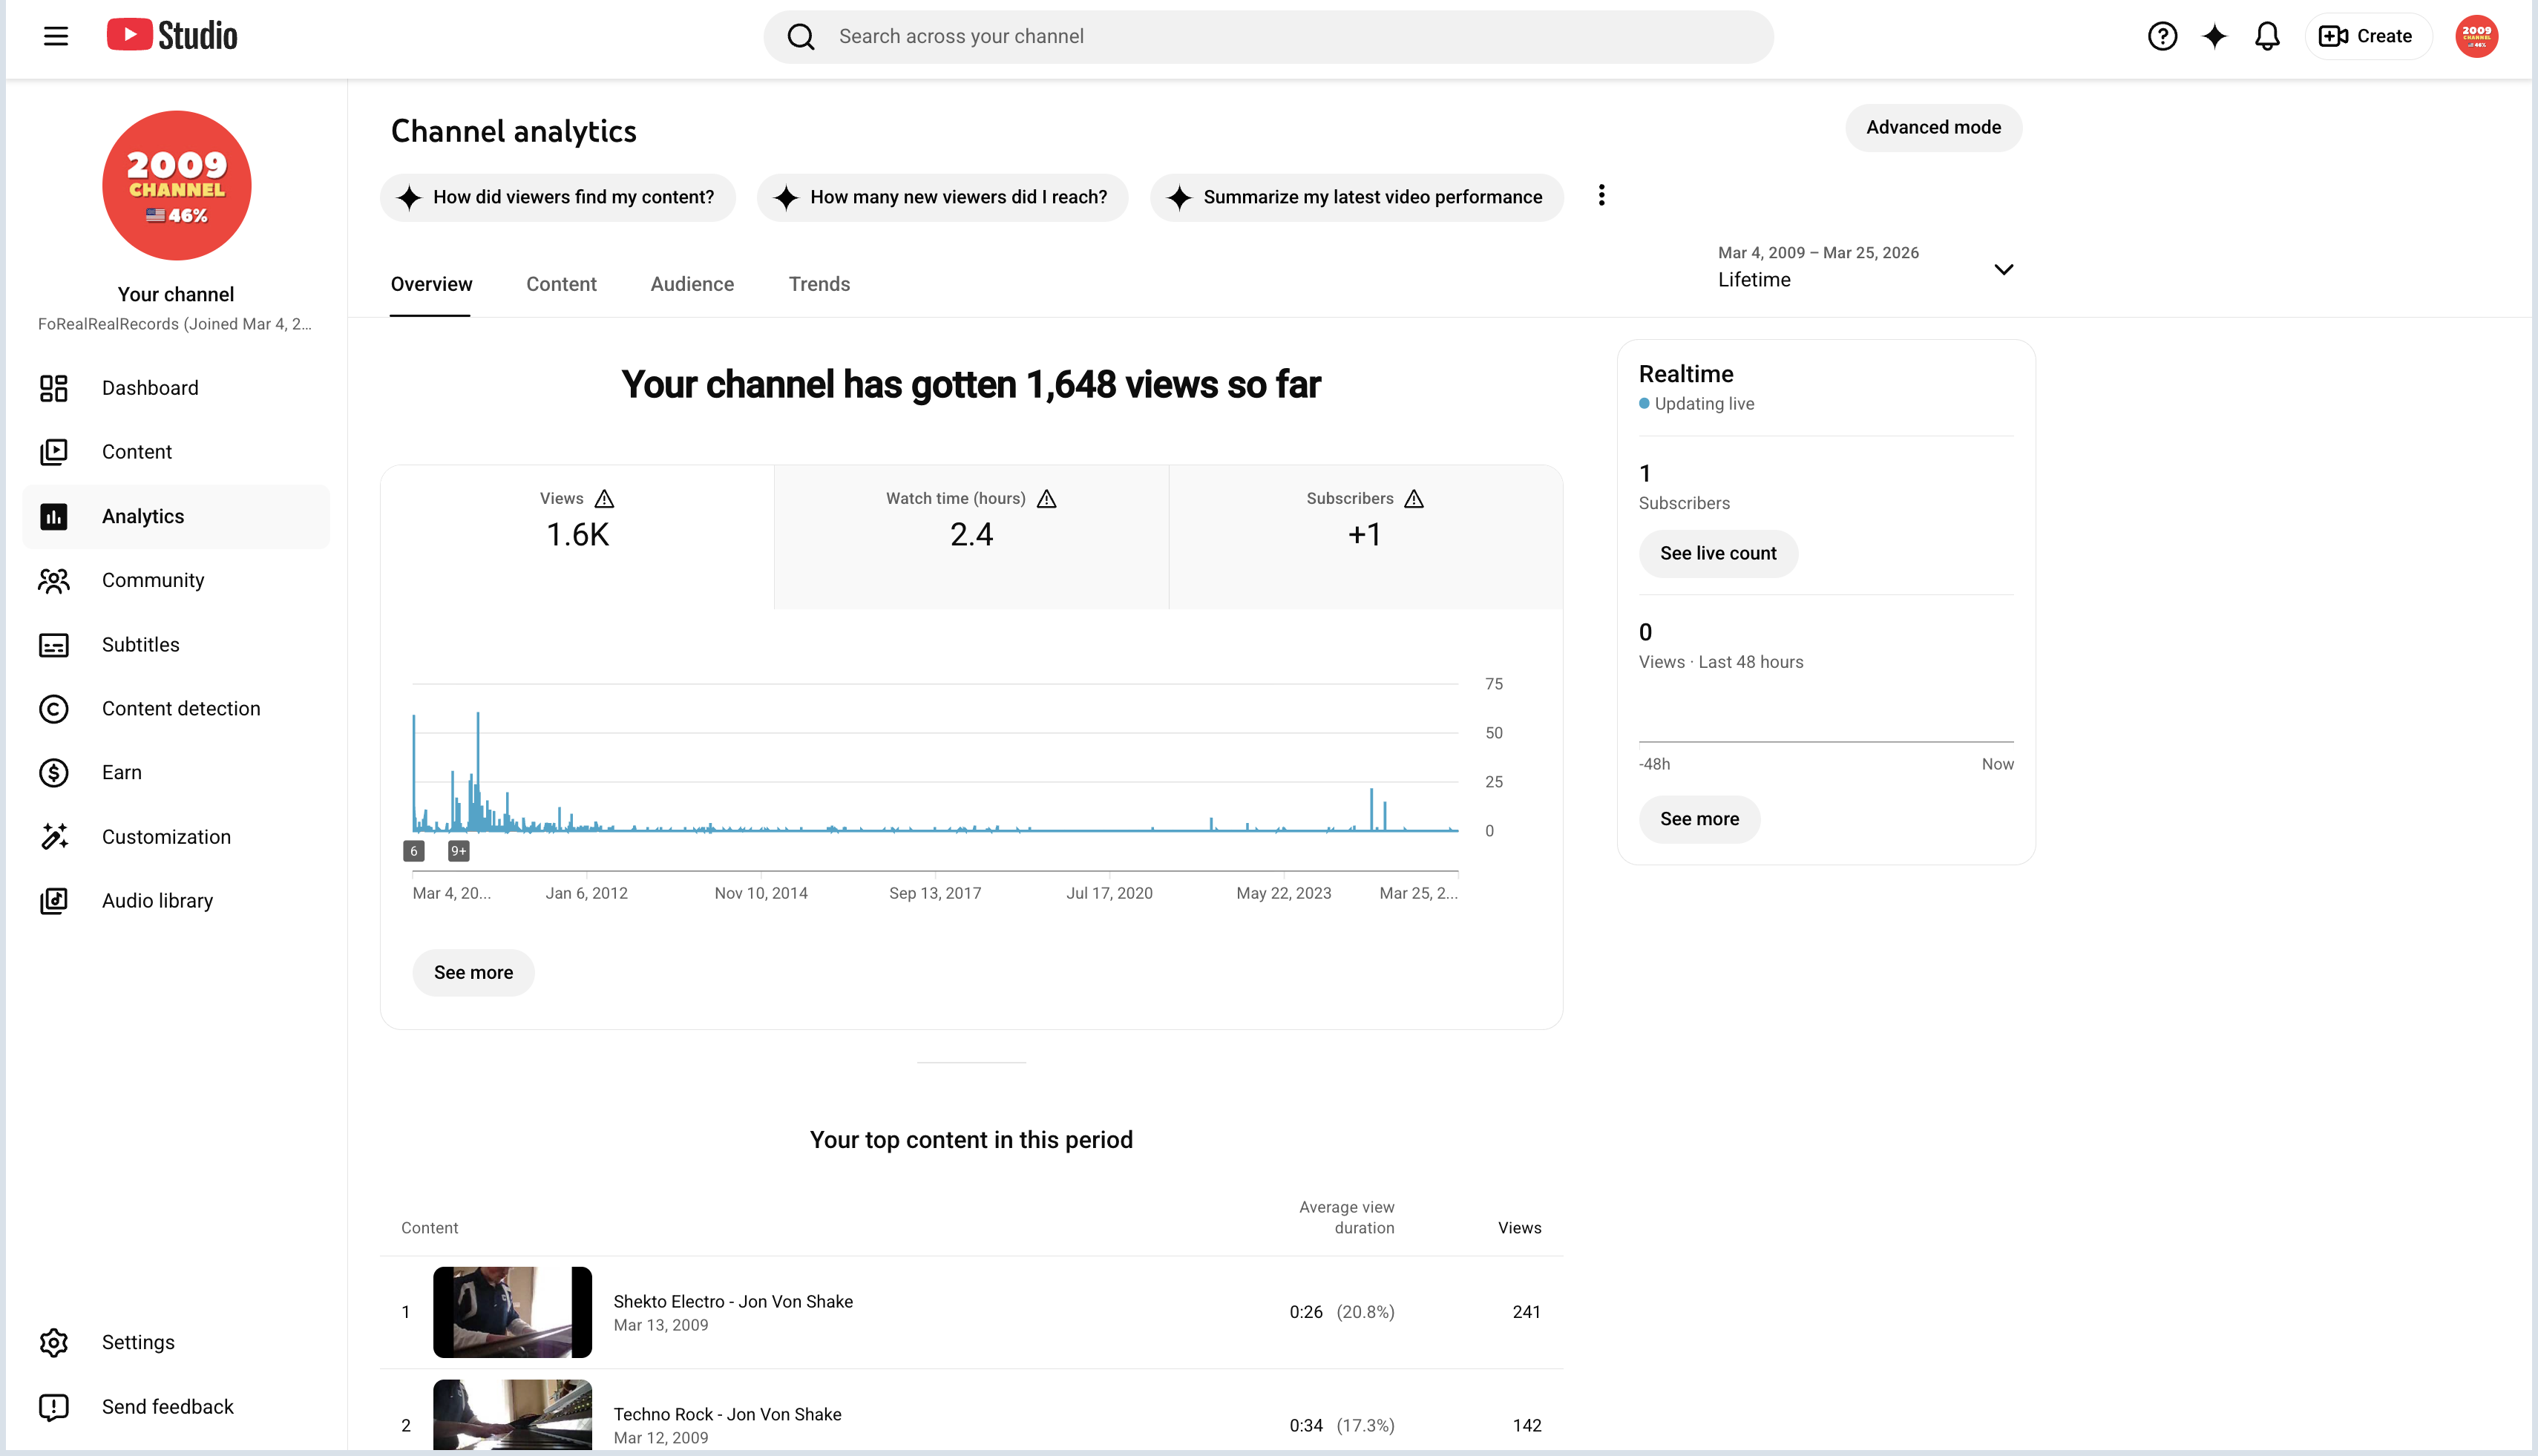Open Content in the sidebar
Viewport: 2538px width, 1456px height.
click(x=176, y=452)
